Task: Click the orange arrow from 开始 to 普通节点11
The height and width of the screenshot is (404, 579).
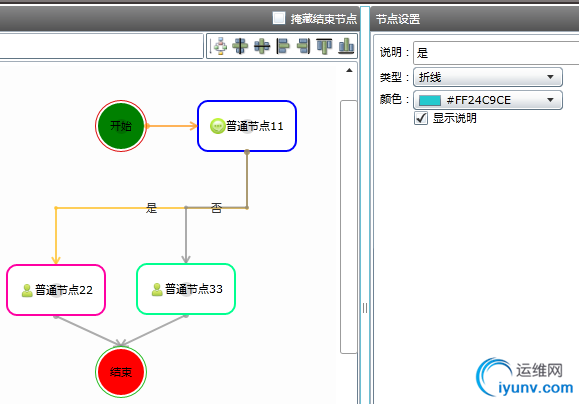Action: pyautogui.click(x=172, y=126)
